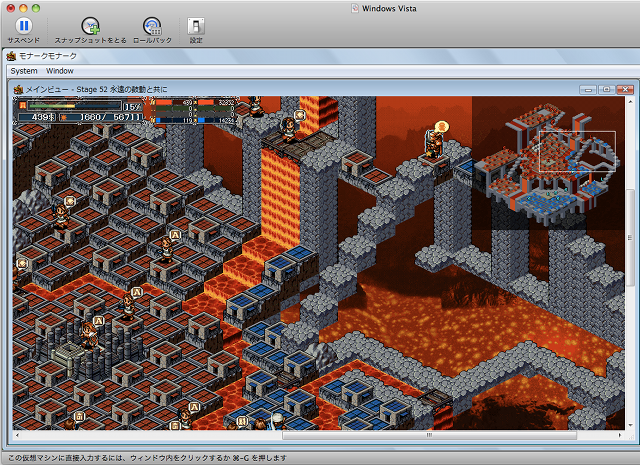Select the character with the orange speech bubble on the bridge
This screenshot has width=640, height=465.
pyautogui.click(x=434, y=141)
